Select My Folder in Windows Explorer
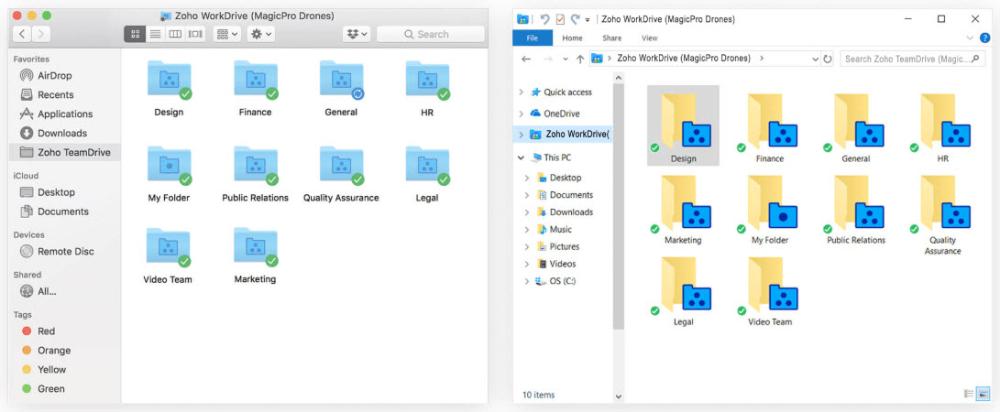This screenshot has width=1000, height=412. point(770,208)
